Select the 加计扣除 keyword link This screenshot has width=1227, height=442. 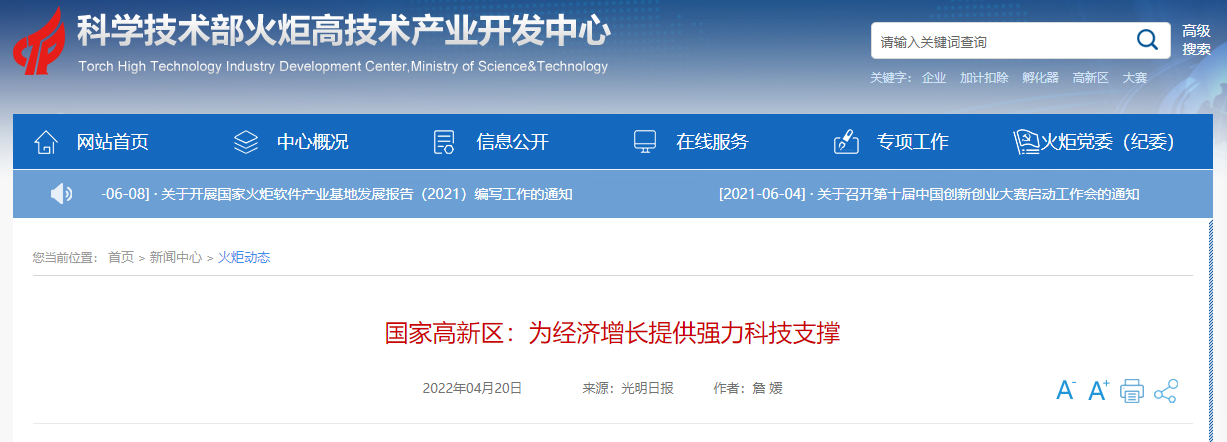tap(984, 78)
